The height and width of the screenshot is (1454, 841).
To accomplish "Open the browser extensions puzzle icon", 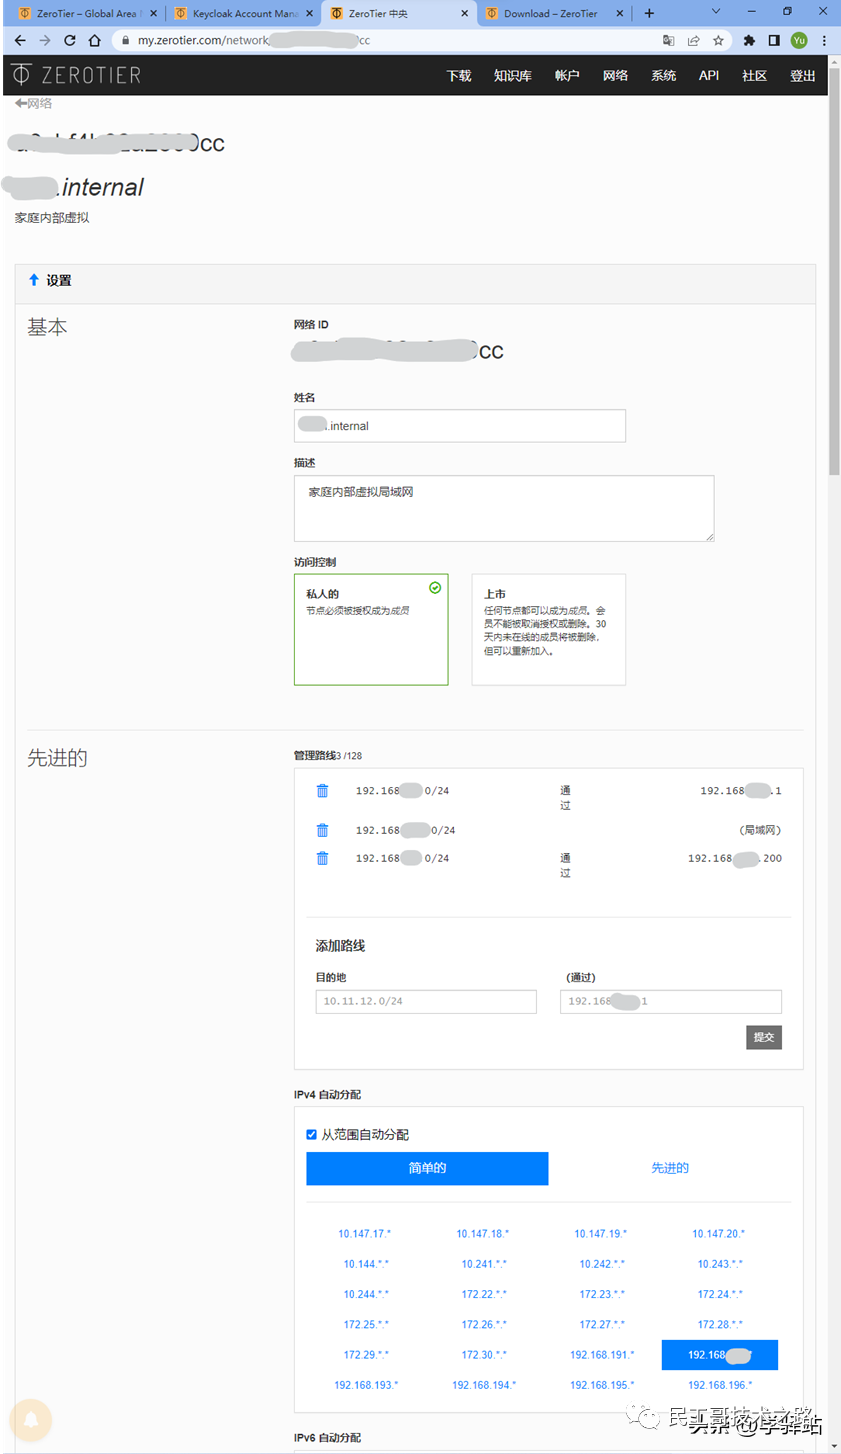I will (749, 41).
